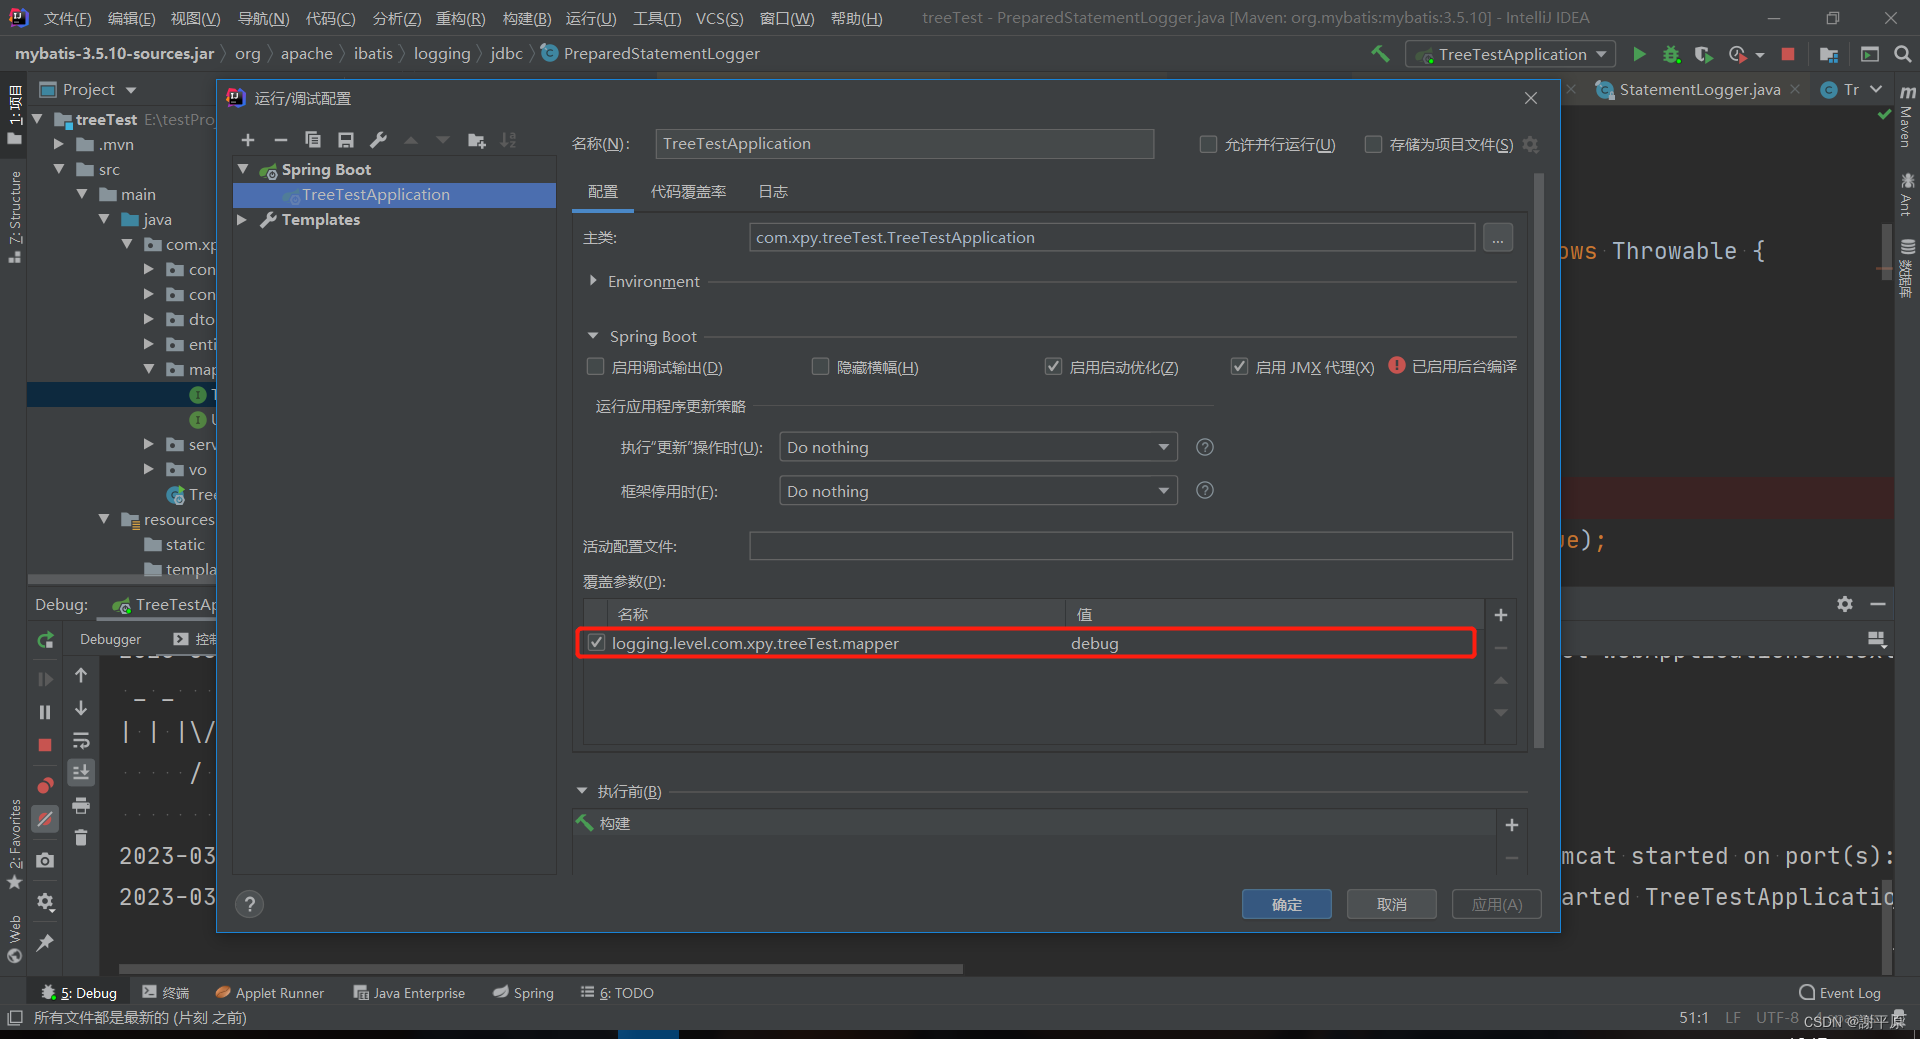Screen dimensions: 1920x1039
Task: Click the help question mark in dialog
Action: pyautogui.click(x=249, y=904)
